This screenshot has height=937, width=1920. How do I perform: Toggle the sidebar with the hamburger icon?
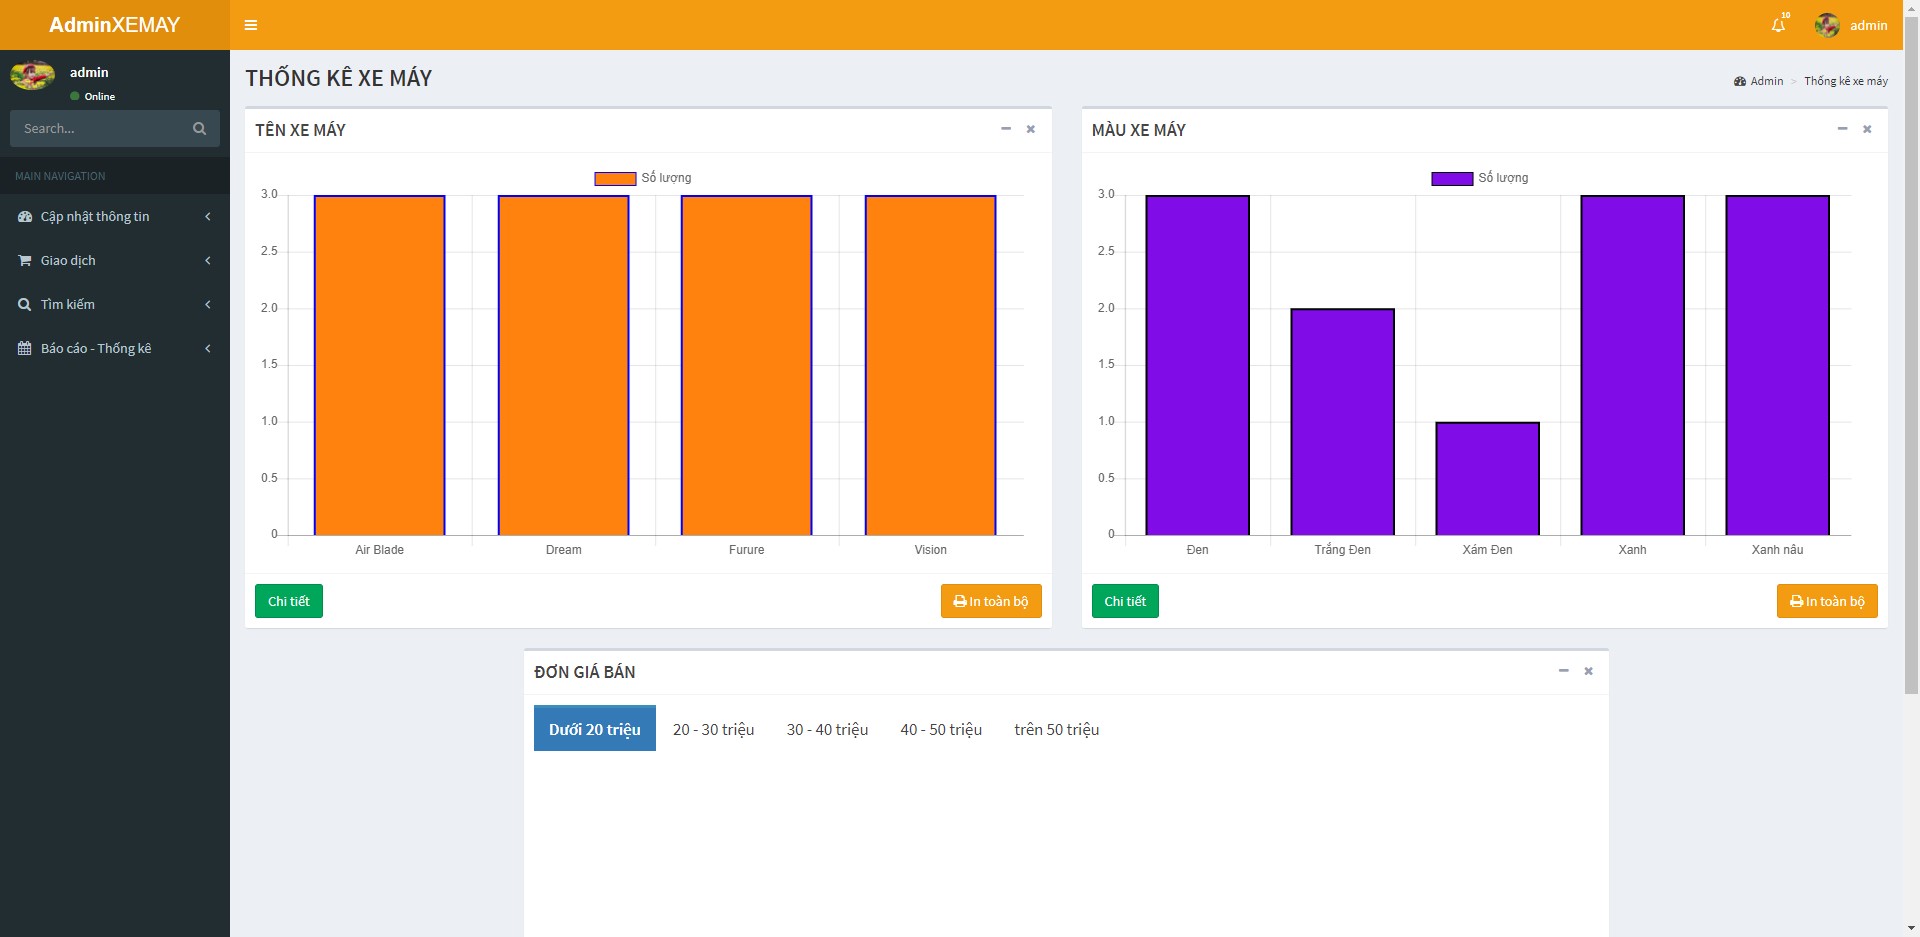coord(251,25)
